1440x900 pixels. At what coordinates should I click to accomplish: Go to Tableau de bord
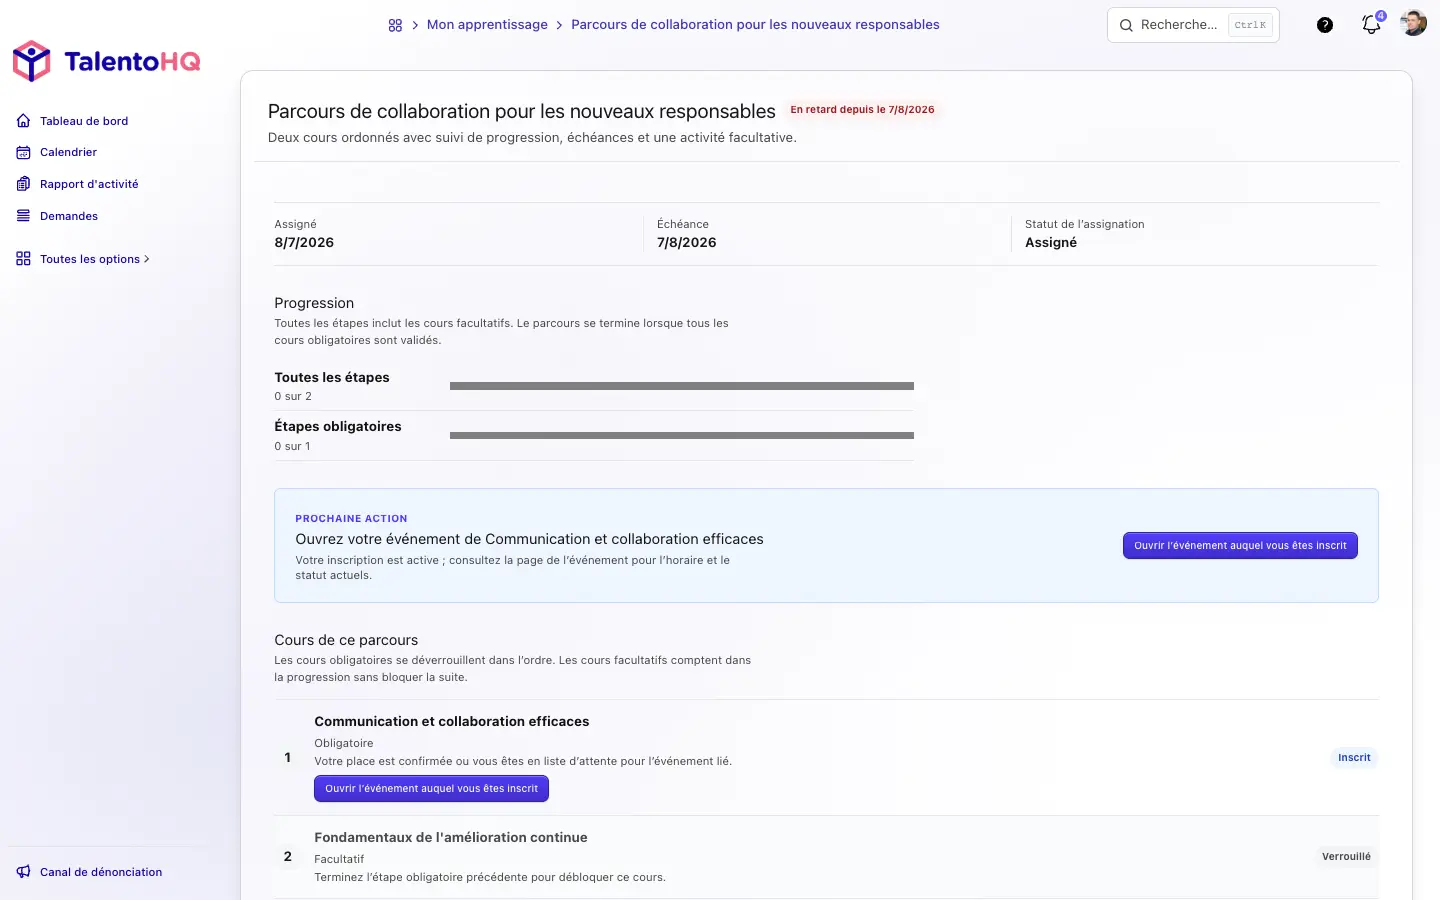click(84, 121)
